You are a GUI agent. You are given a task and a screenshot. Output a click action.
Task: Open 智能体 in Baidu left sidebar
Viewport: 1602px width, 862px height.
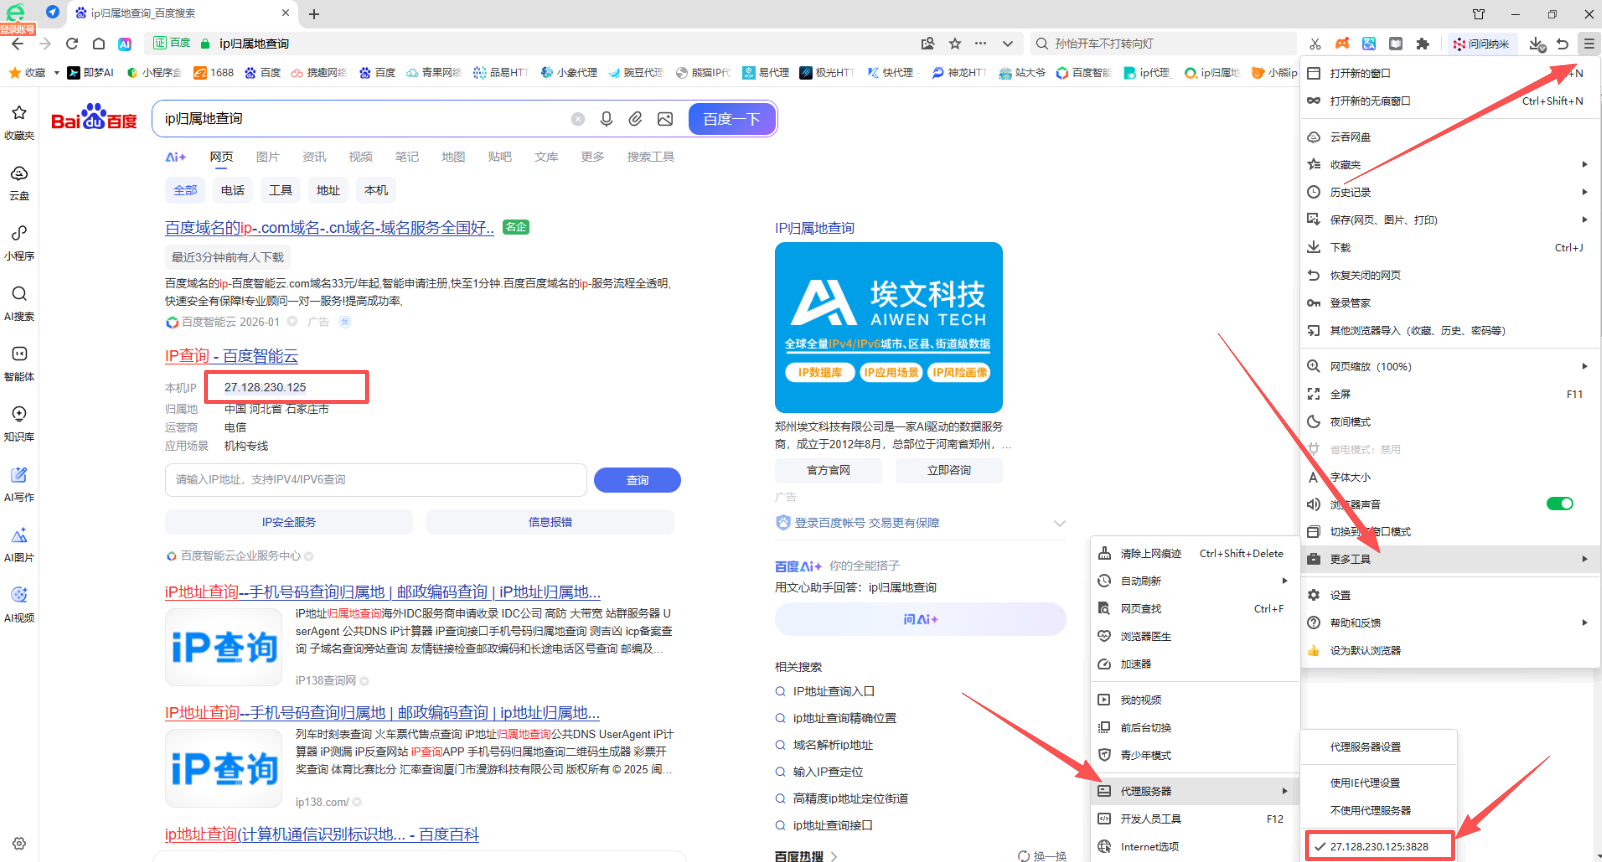pyautogui.click(x=19, y=364)
